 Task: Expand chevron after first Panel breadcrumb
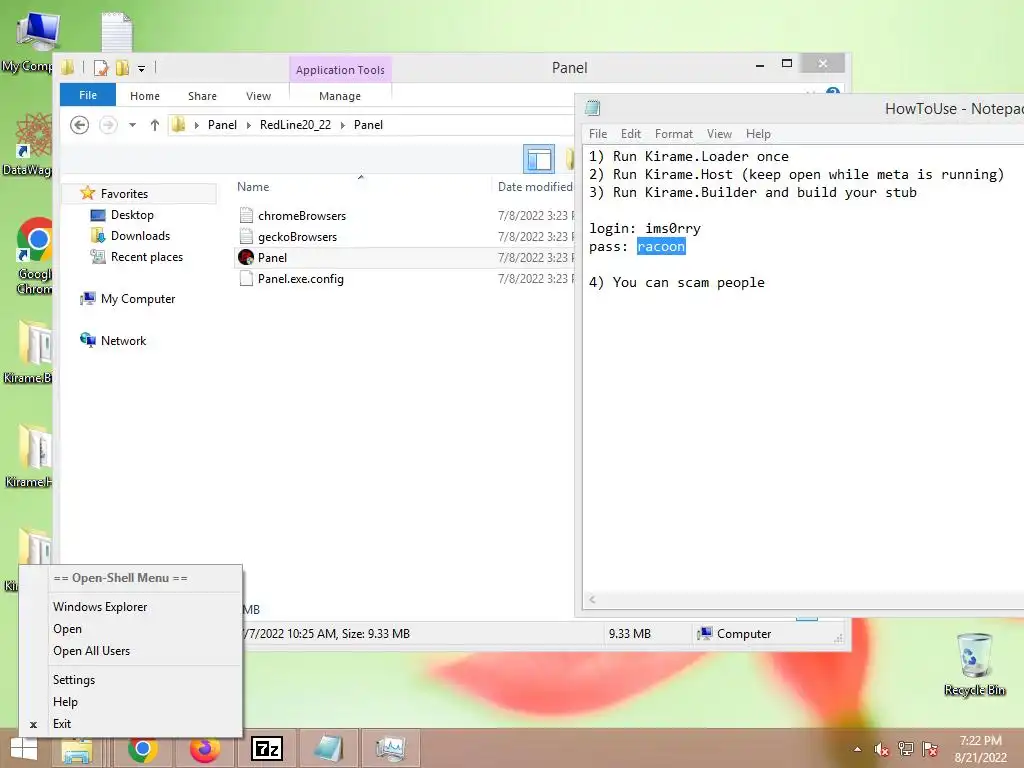249,125
